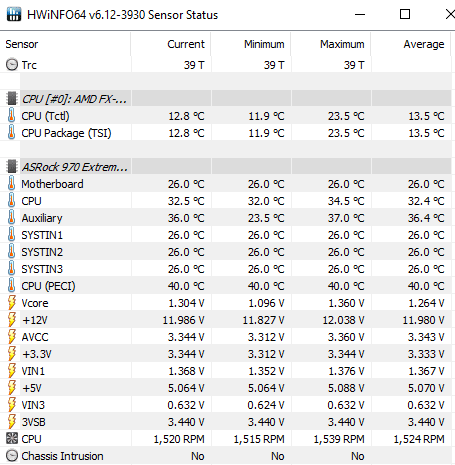Click the lightning bolt icon next to +12V
455x465 pixels.
12,320
